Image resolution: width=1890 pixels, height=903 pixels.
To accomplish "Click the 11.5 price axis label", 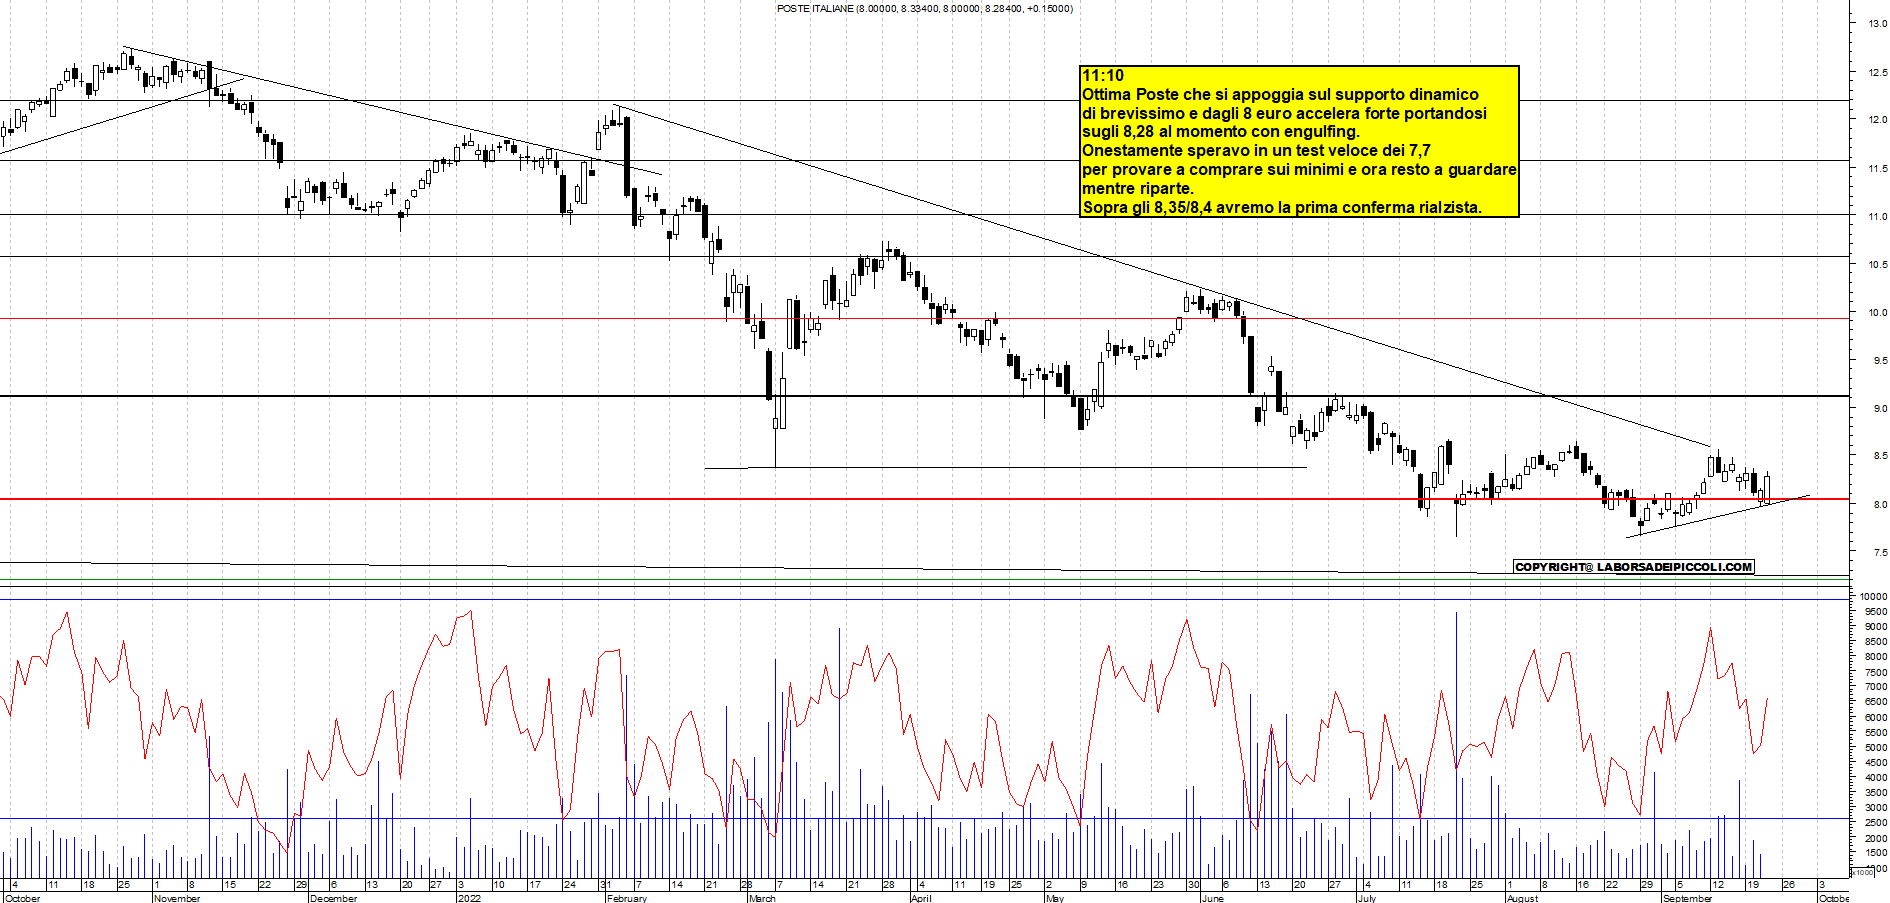I will tap(1877, 168).
